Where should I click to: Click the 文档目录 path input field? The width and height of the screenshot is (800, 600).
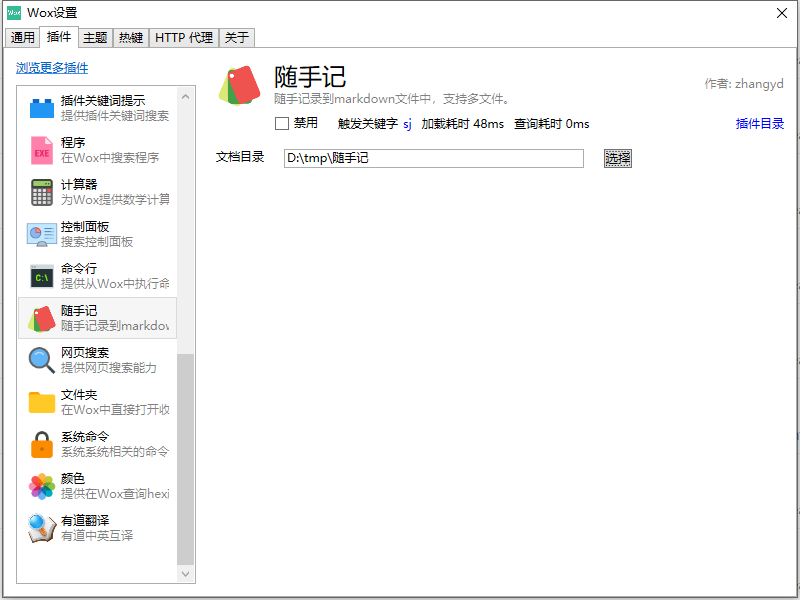coord(434,158)
